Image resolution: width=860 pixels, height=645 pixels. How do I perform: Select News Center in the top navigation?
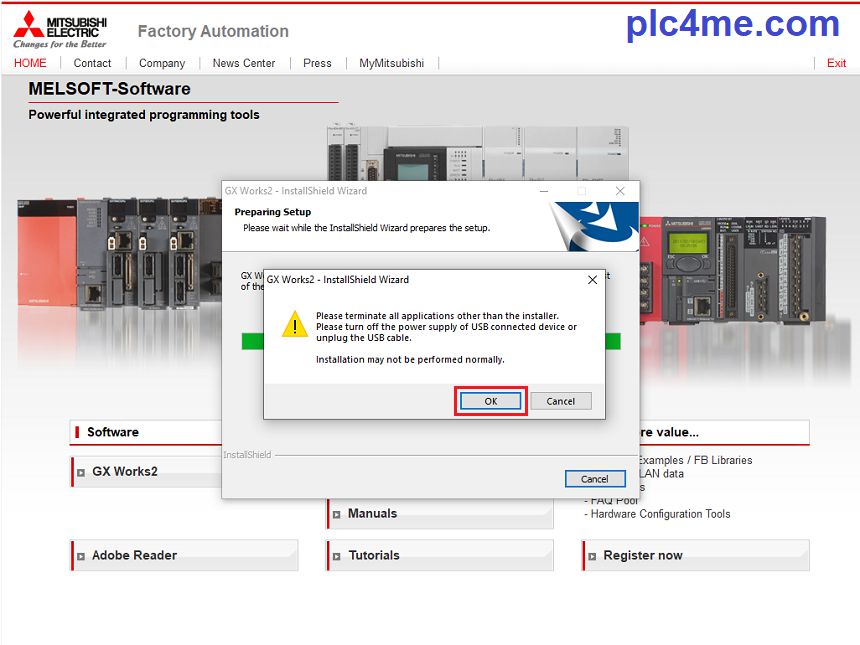244,63
